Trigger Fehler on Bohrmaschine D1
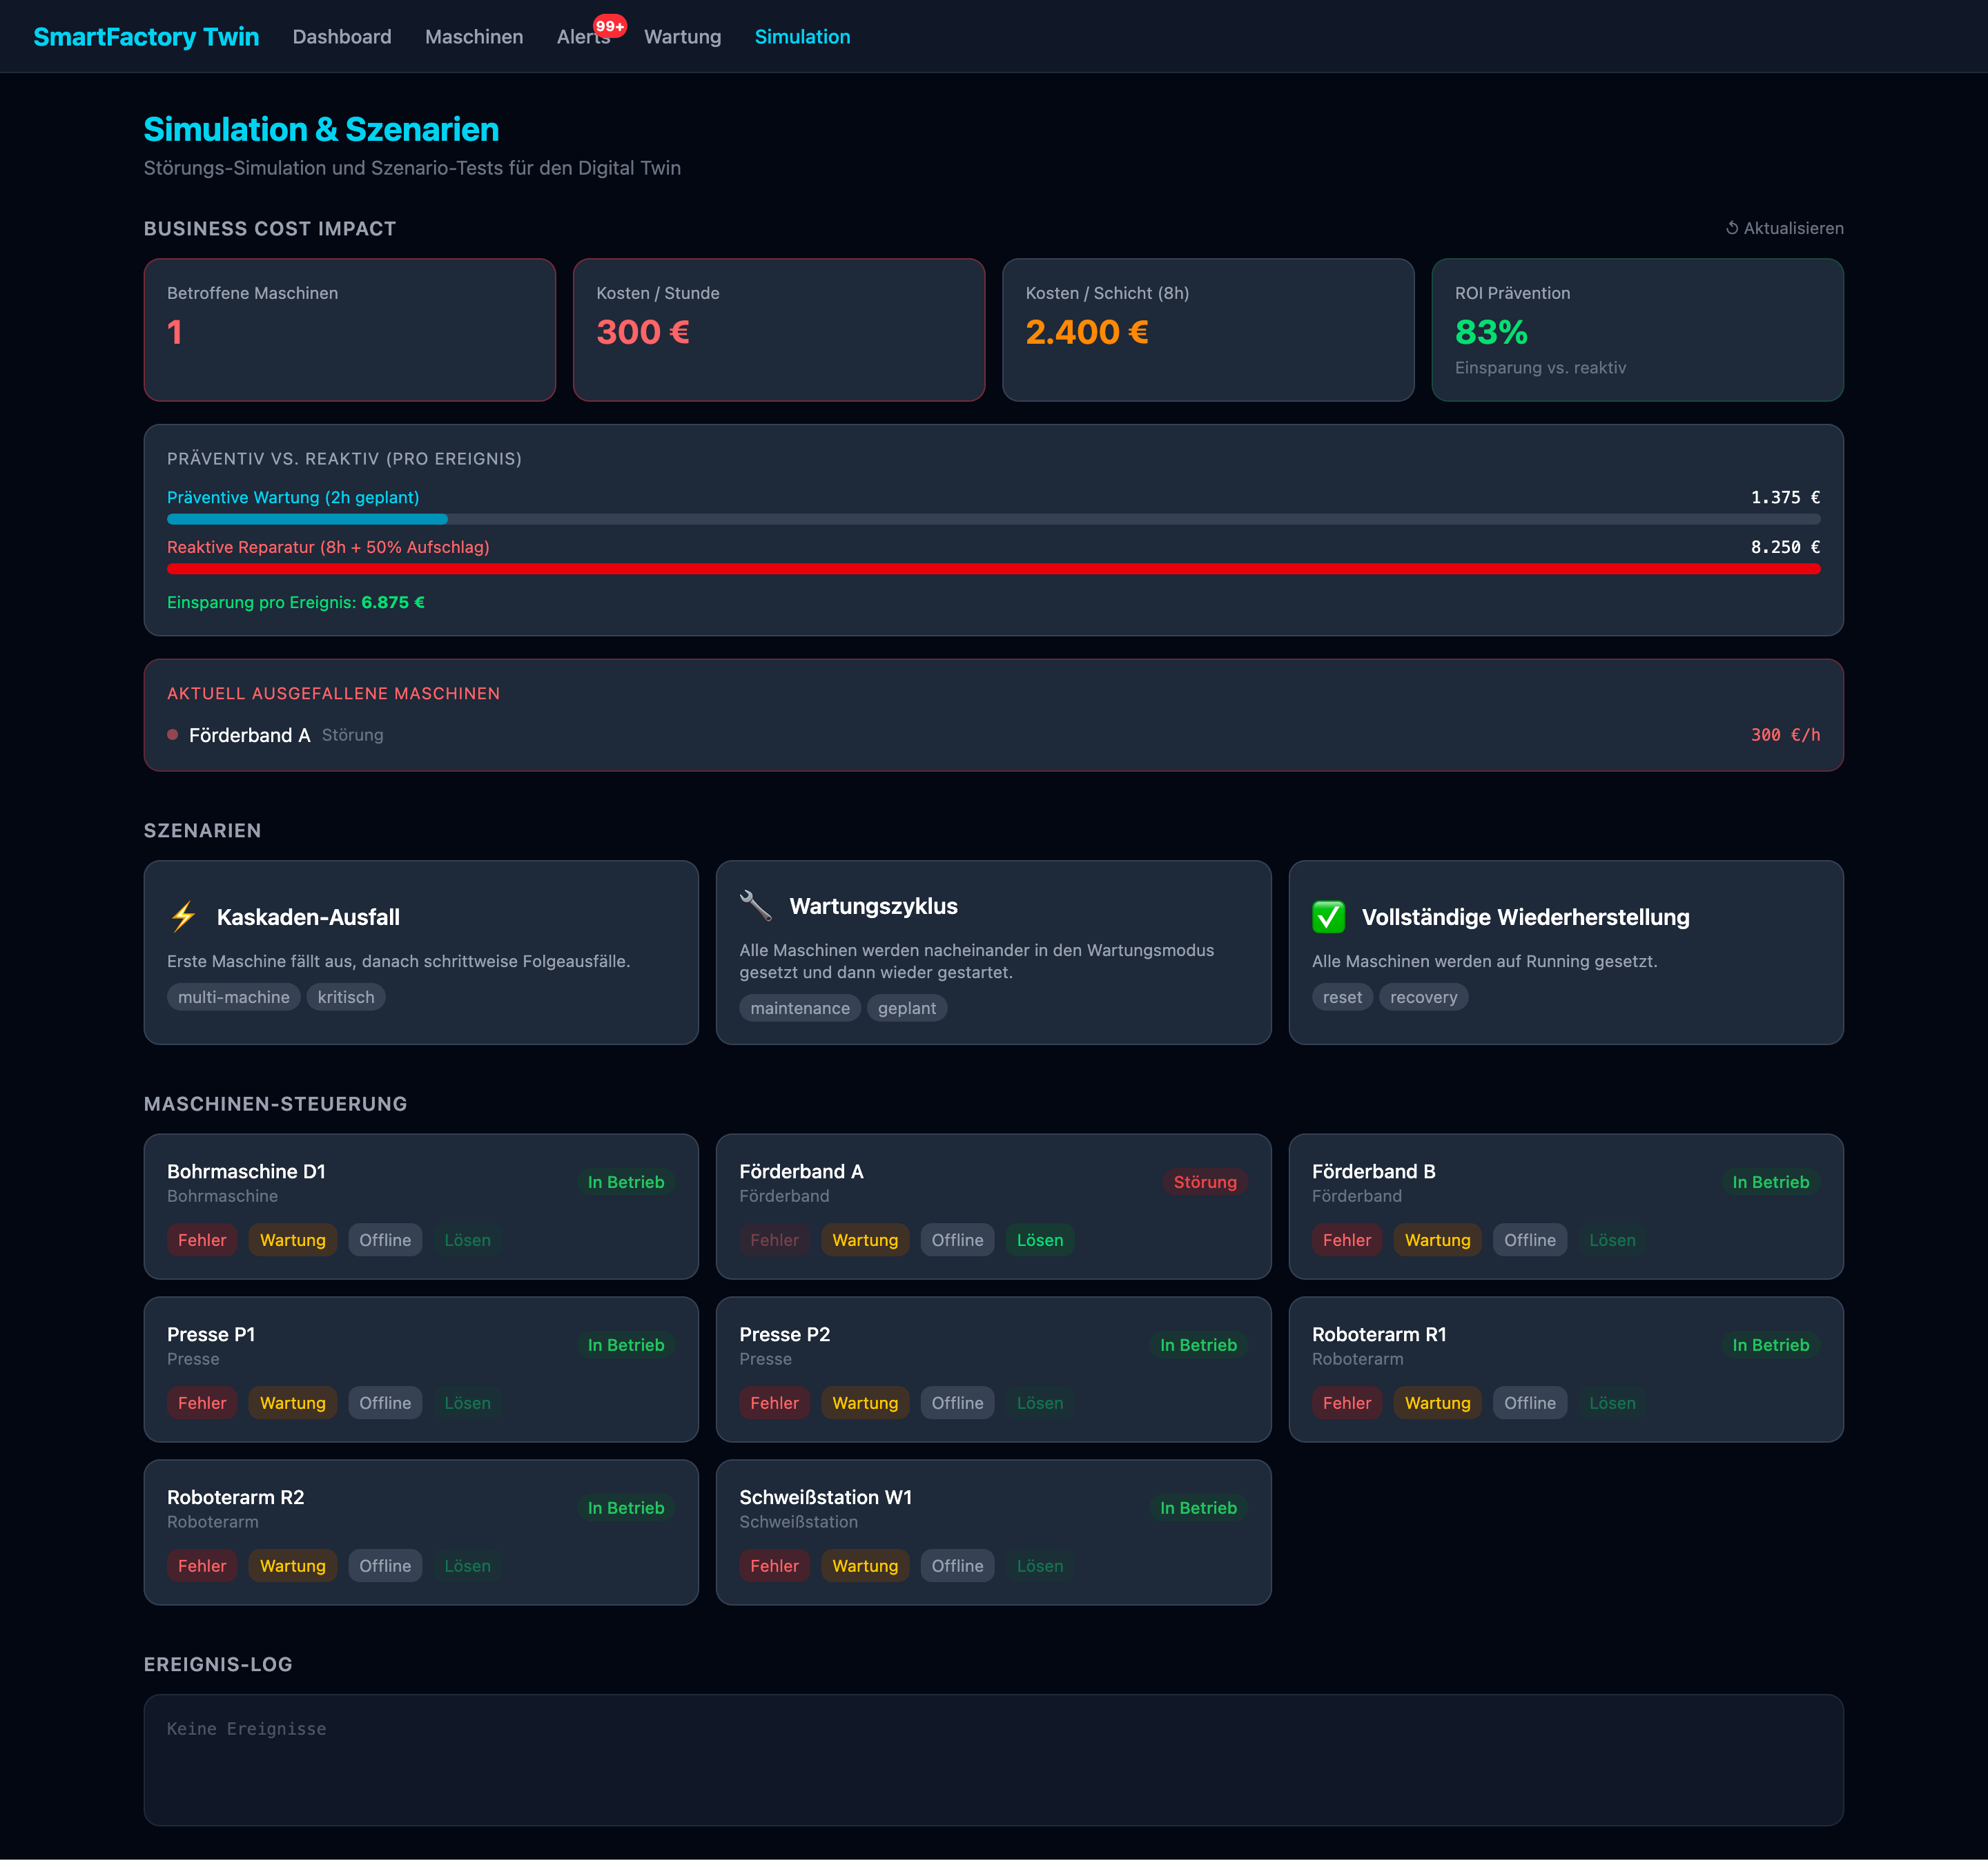The width and height of the screenshot is (1988, 1861). (x=202, y=1240)
